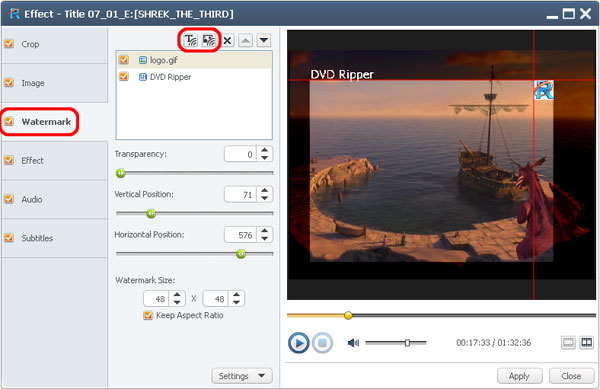Select the logo watermark in preview
This screenshot has width=600, height=389.
click(x=544, y=90)
